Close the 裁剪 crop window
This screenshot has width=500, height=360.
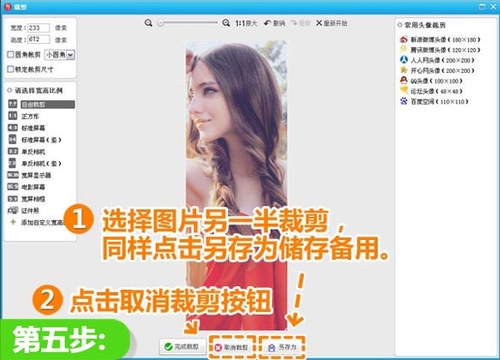(x=493, y=7)
